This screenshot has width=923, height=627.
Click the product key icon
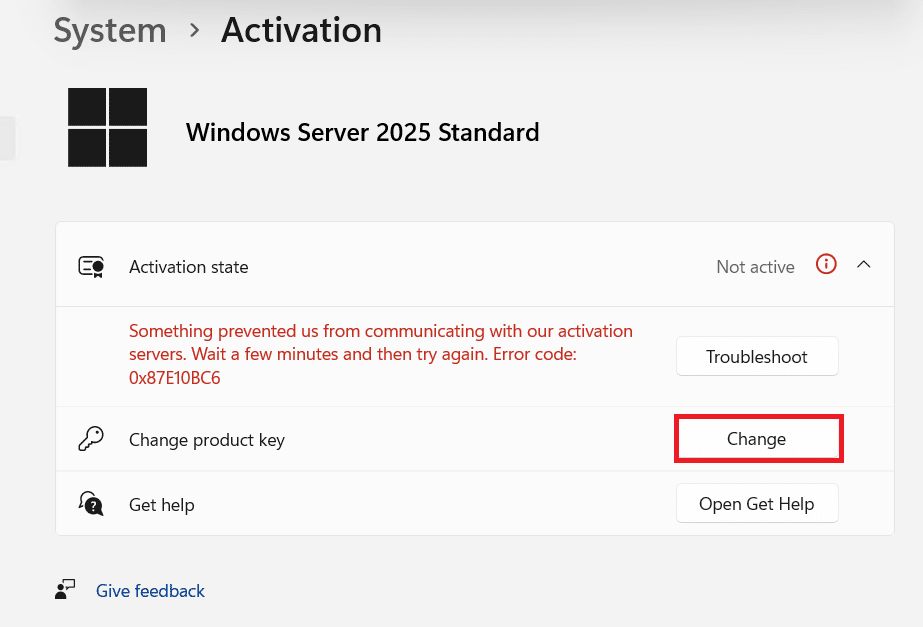(x=90, y=439)
